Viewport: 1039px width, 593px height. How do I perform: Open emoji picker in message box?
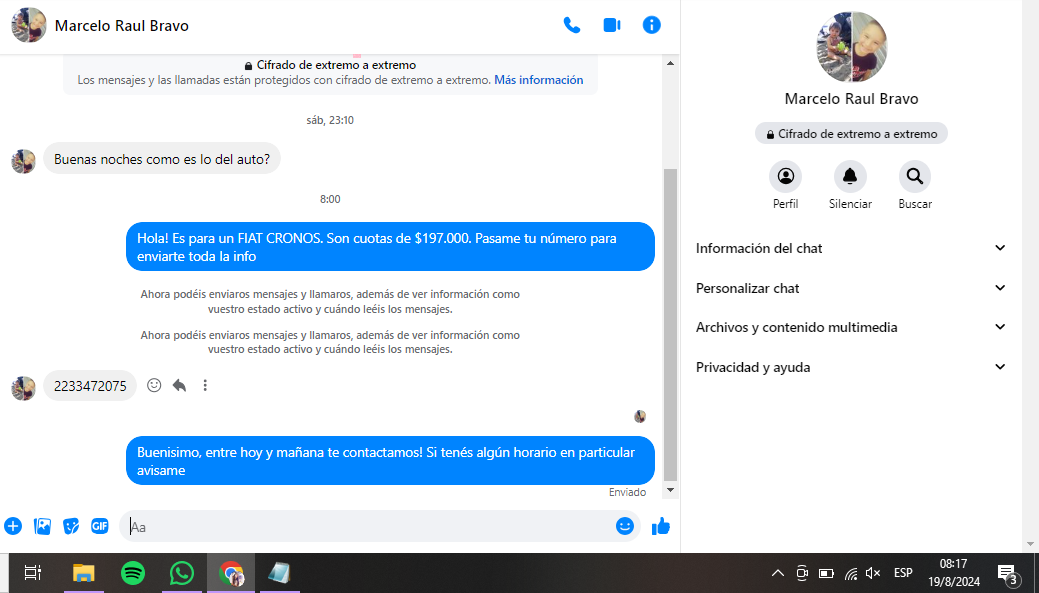coord(624,526)
